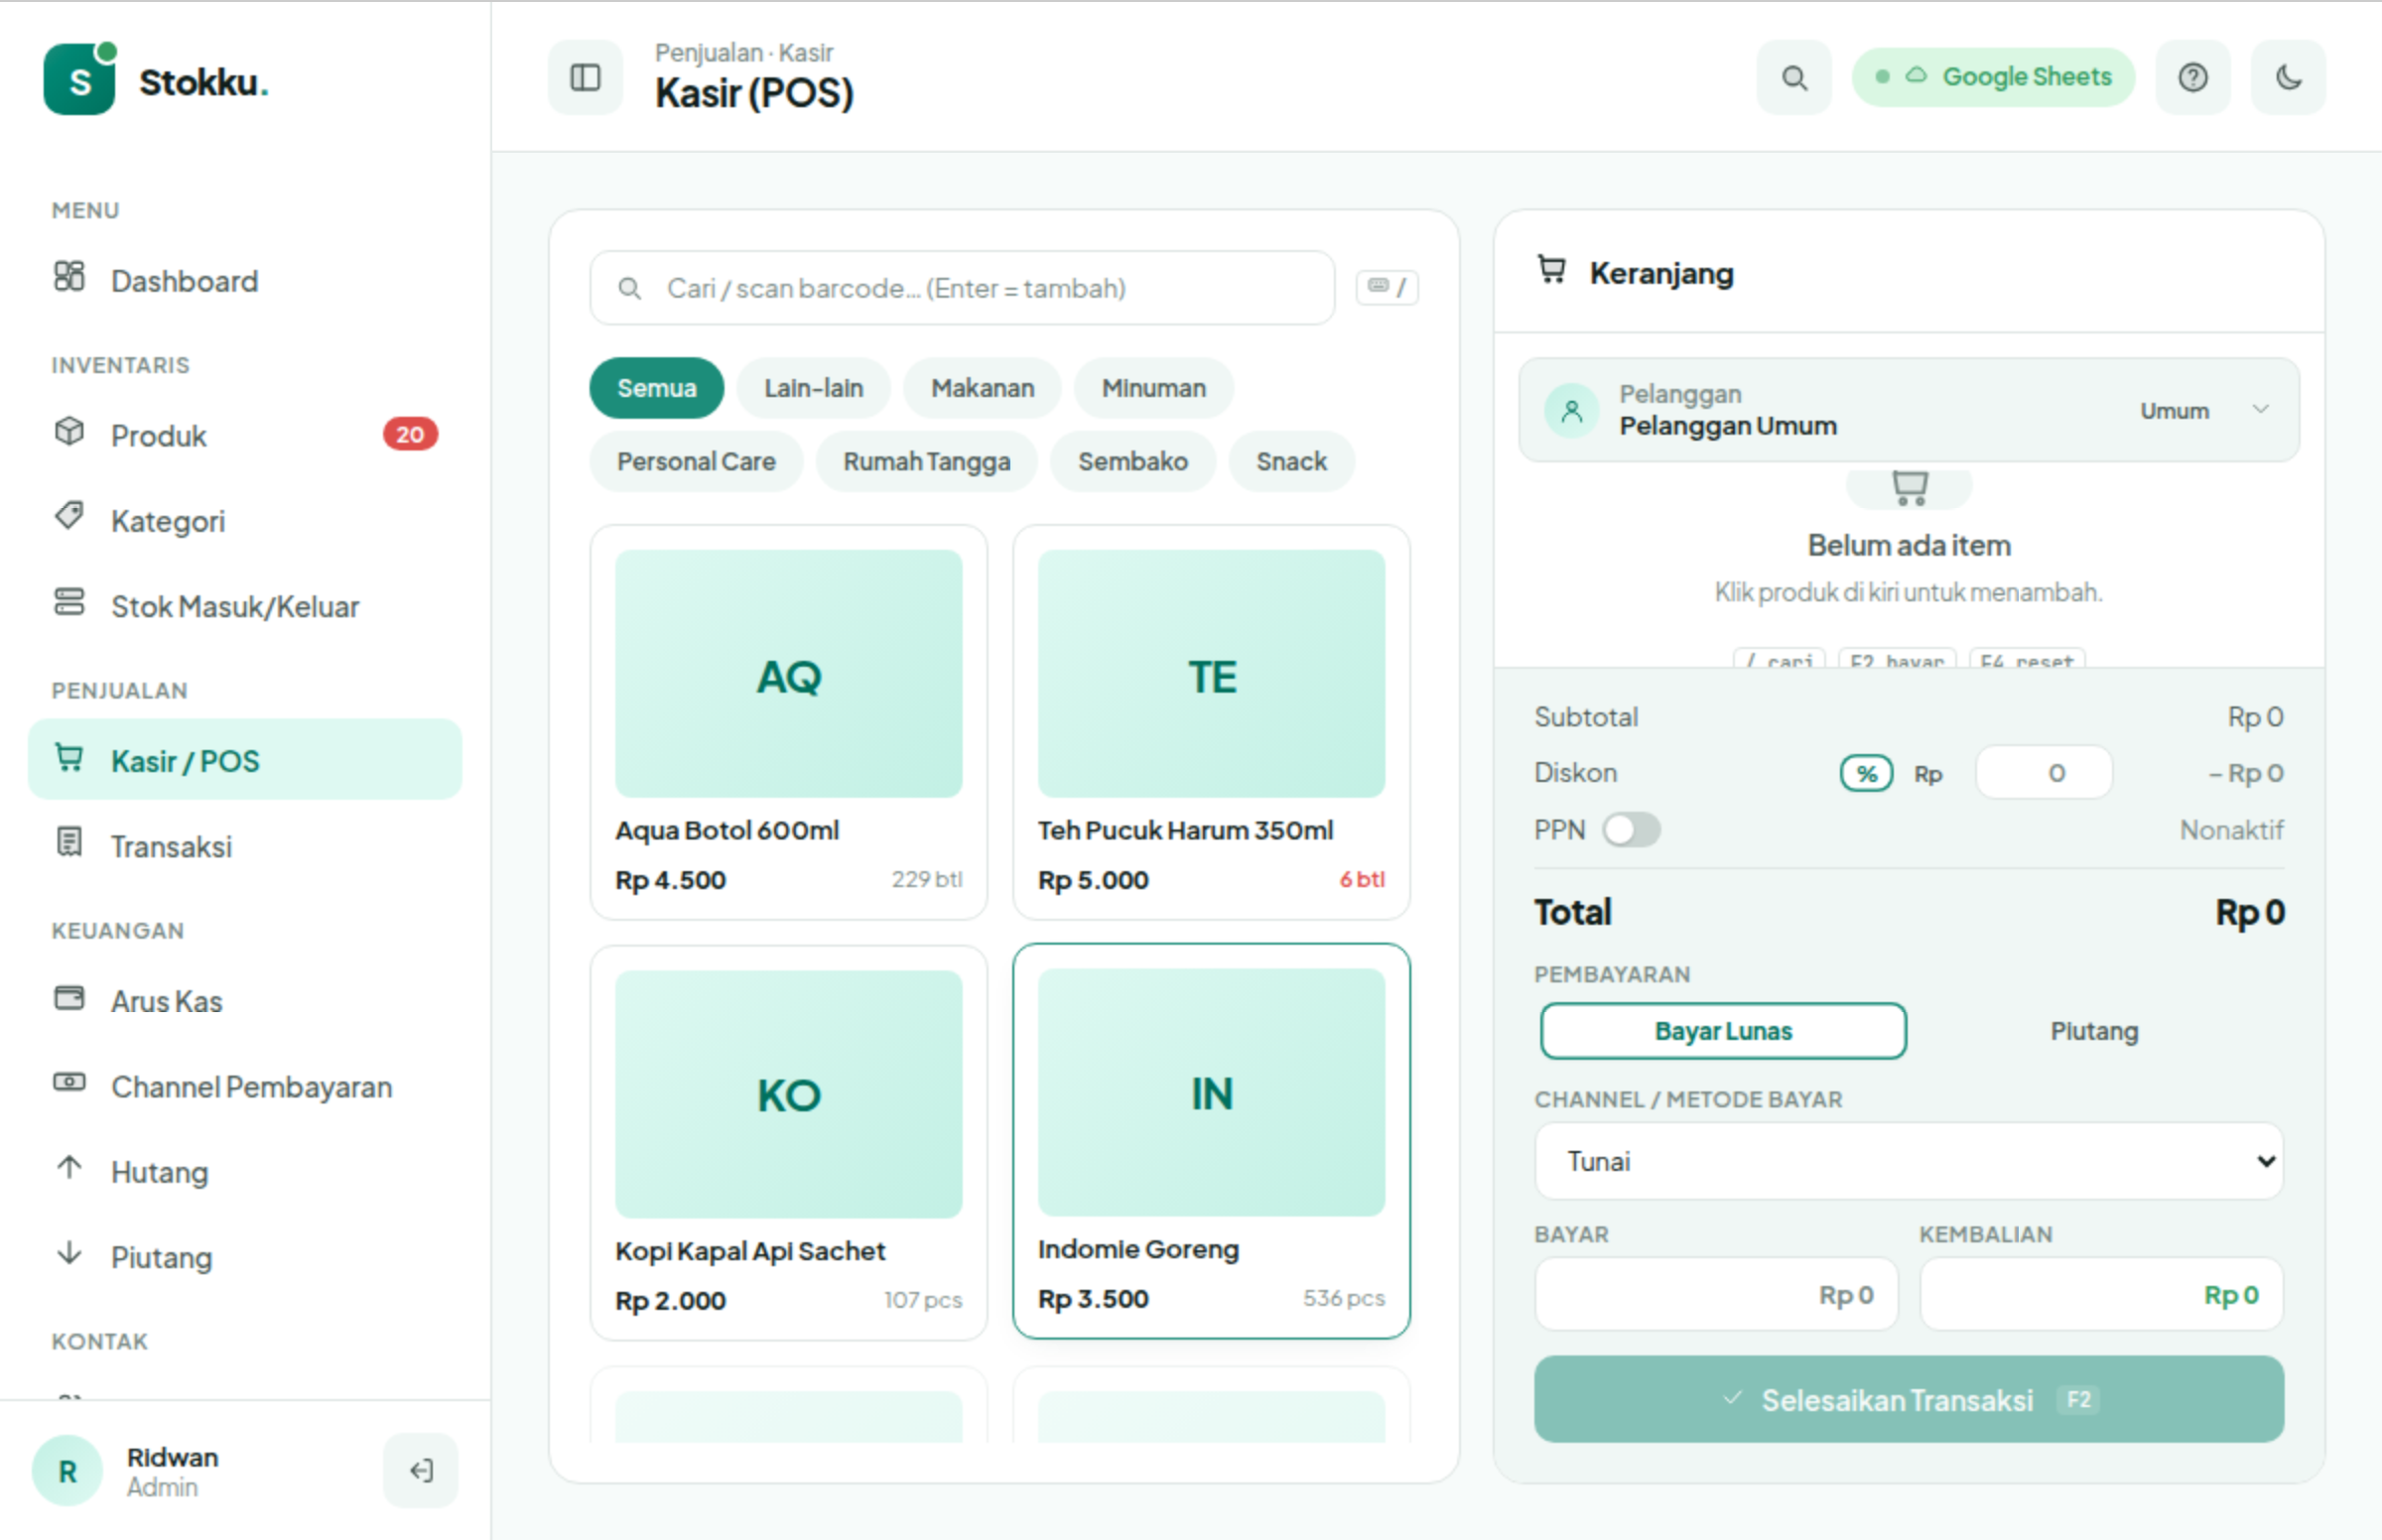The image size is (2382, 1540).
Task: Filter by Lain-lain category
Action: 813,388
